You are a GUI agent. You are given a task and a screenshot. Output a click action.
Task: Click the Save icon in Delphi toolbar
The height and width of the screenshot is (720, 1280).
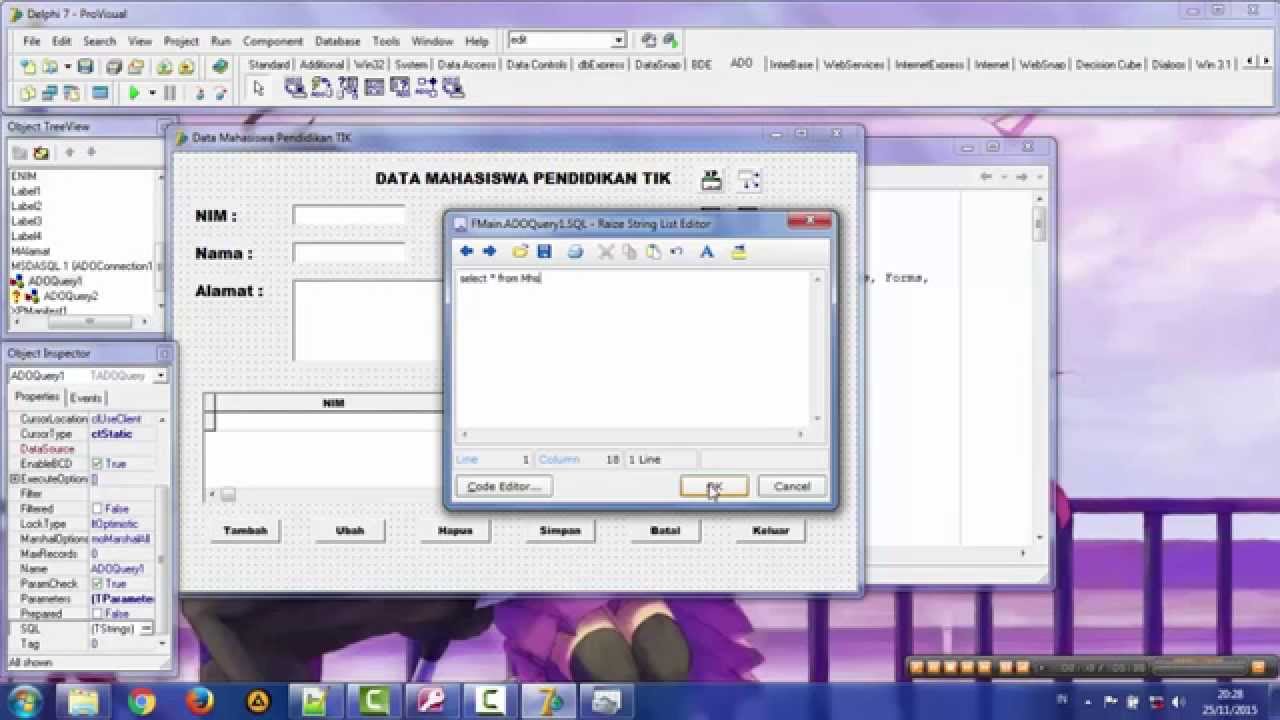click(x=85, y=66)
